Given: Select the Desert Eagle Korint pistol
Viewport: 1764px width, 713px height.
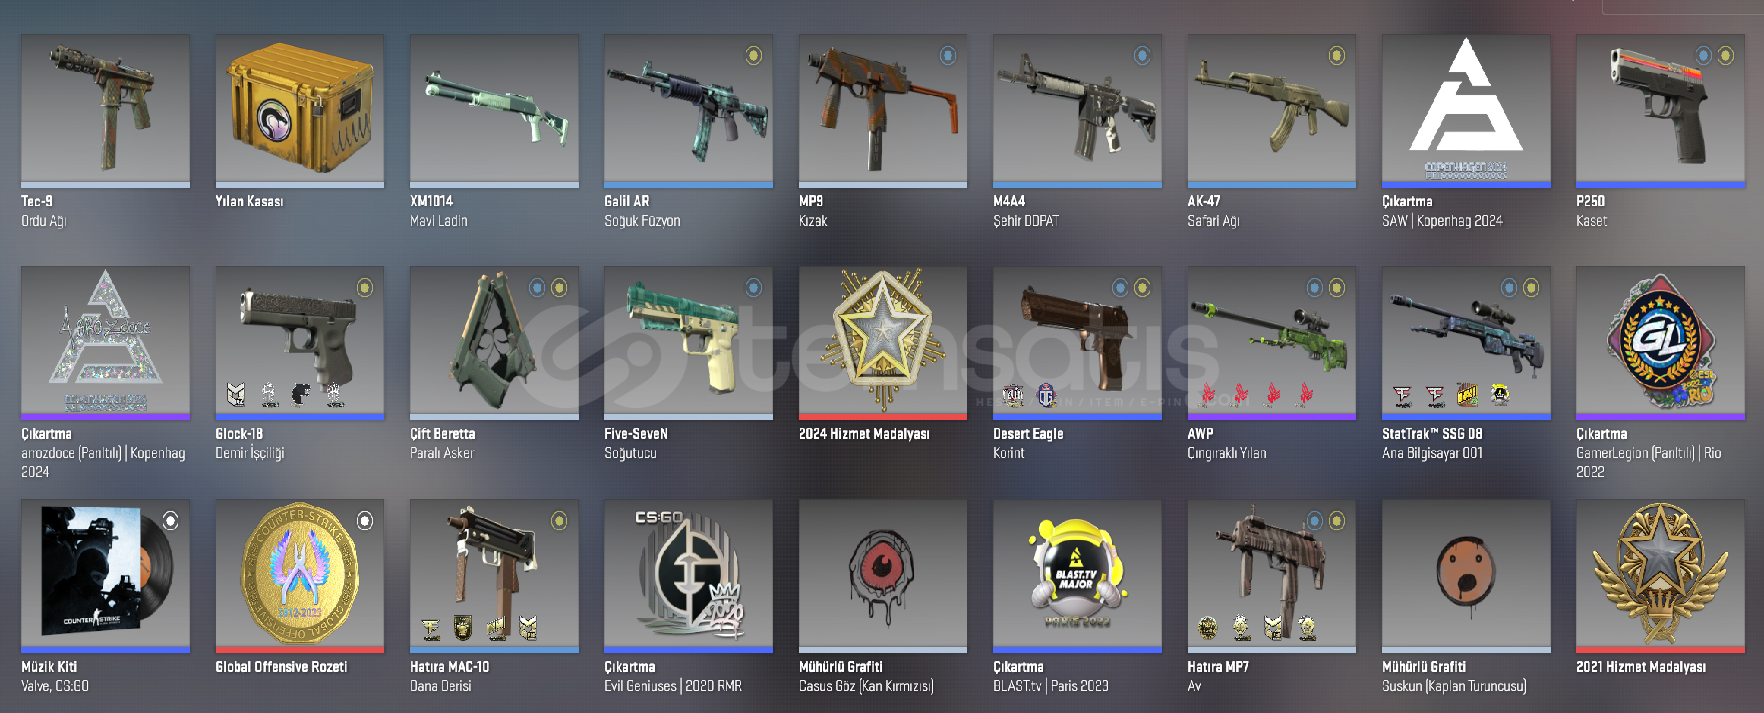Looking at the screenshot, I should tap(1077, 343).
